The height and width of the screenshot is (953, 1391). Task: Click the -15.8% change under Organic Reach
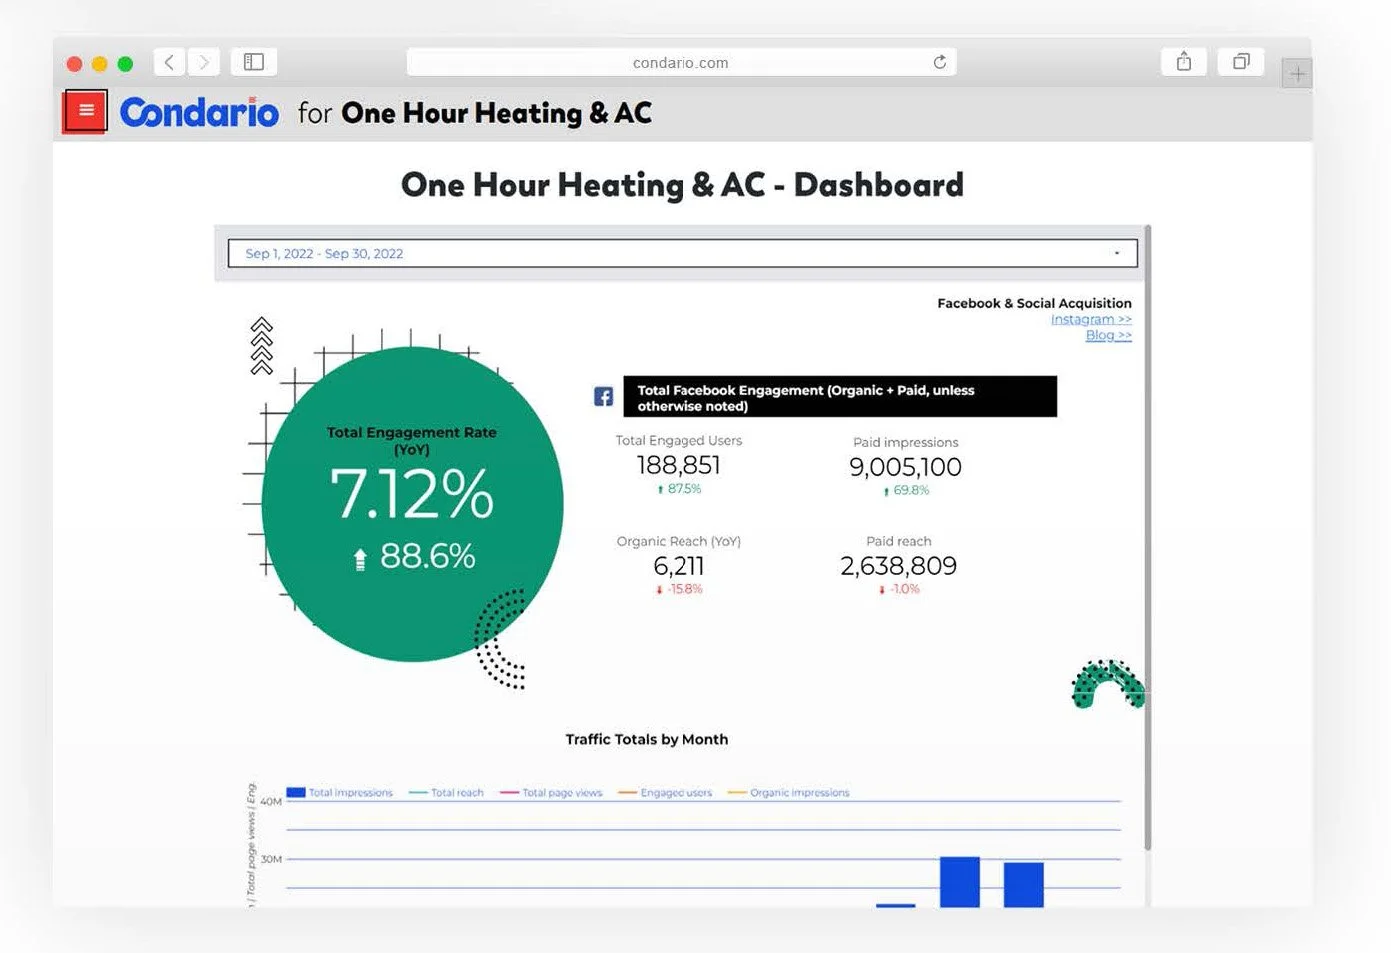click(x=679, y=589)
